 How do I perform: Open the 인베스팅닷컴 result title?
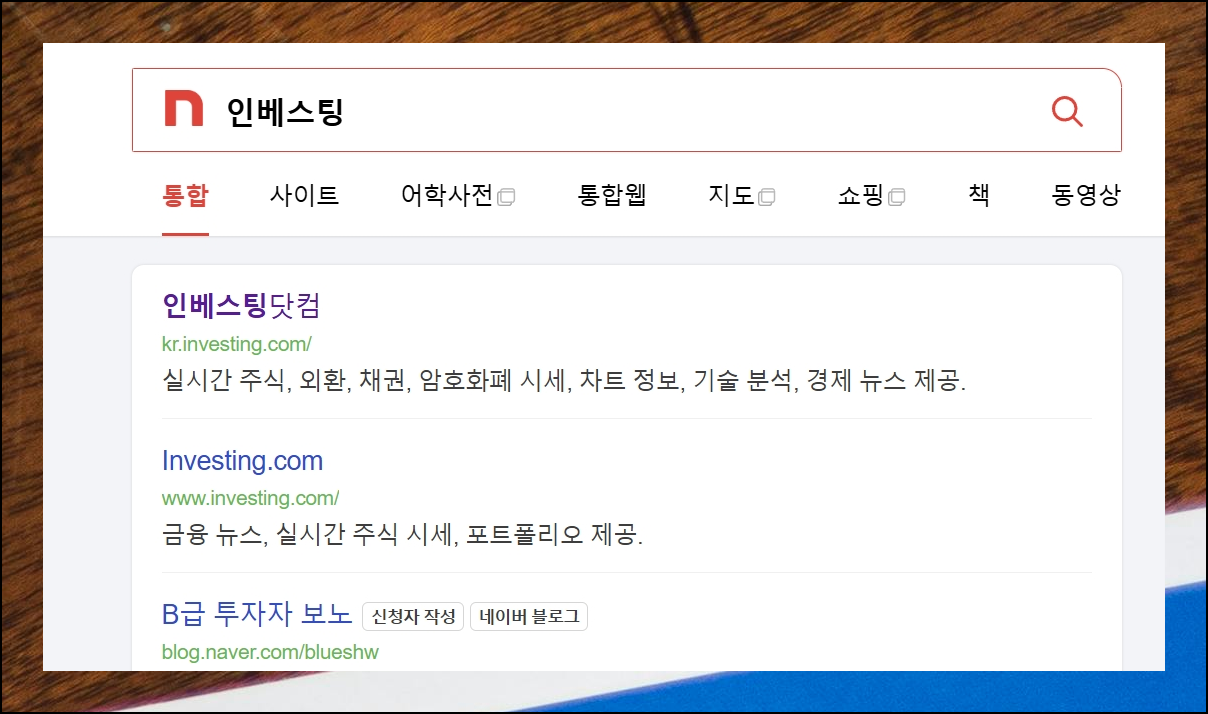click(241, 305)
